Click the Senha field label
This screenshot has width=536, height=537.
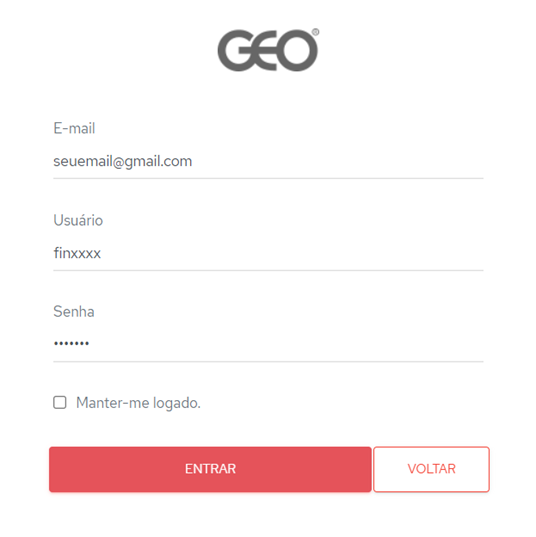click(x=74, y=311)
